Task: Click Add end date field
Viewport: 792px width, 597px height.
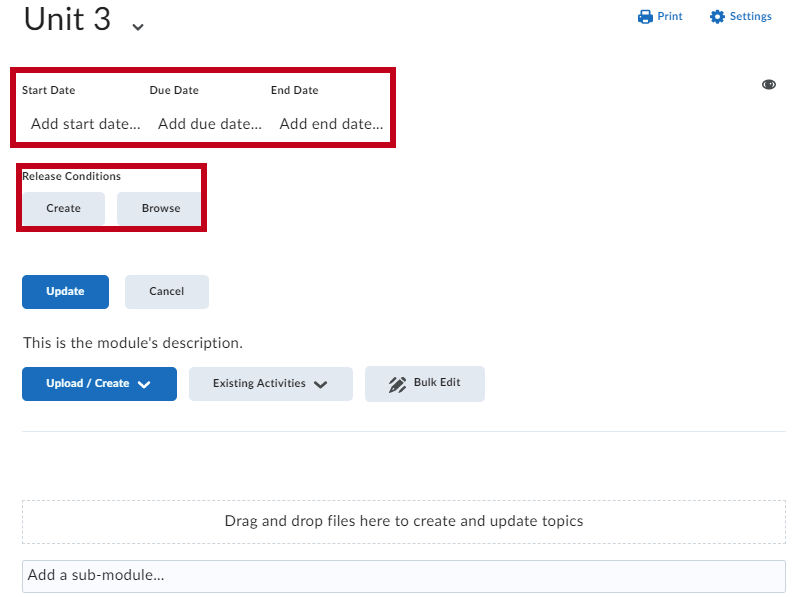Action: click(331, 124)
